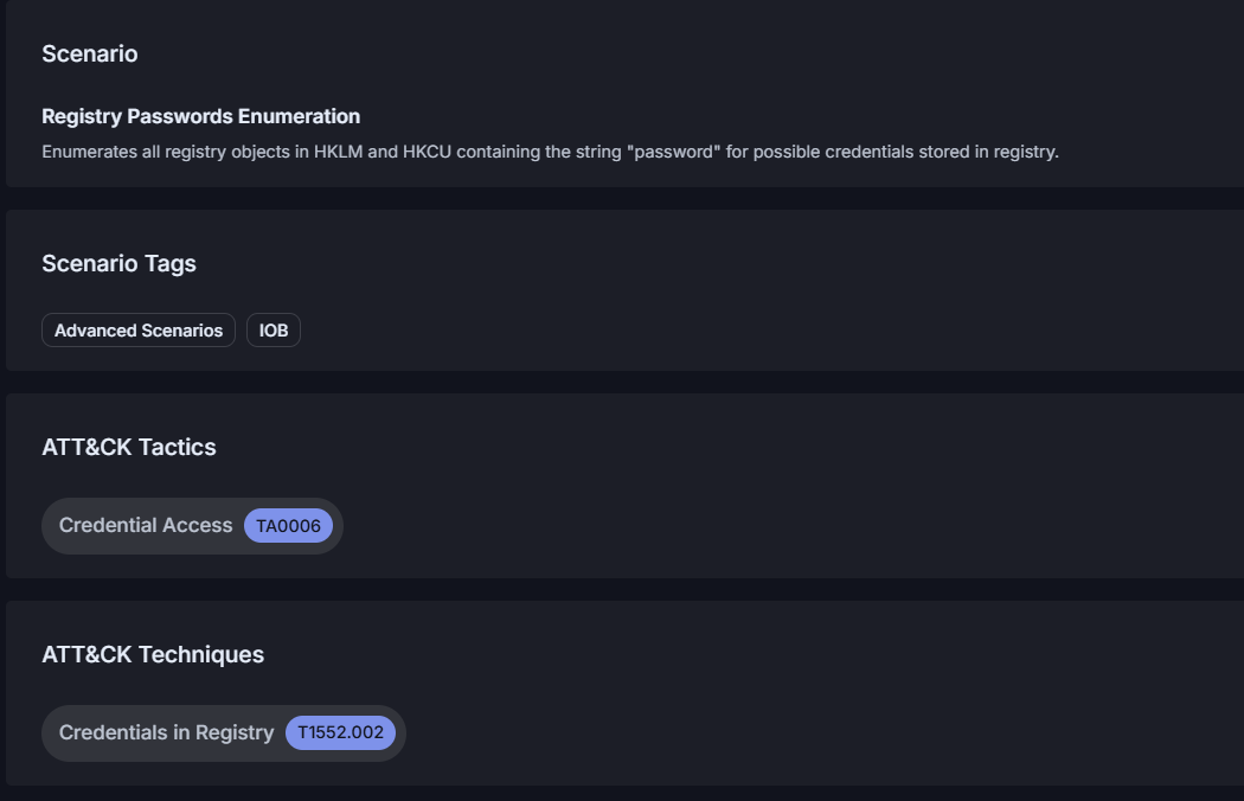Open the Credentials in Registry technique label
This screenshot has width=1244, height=801.
tap(166, 733)
